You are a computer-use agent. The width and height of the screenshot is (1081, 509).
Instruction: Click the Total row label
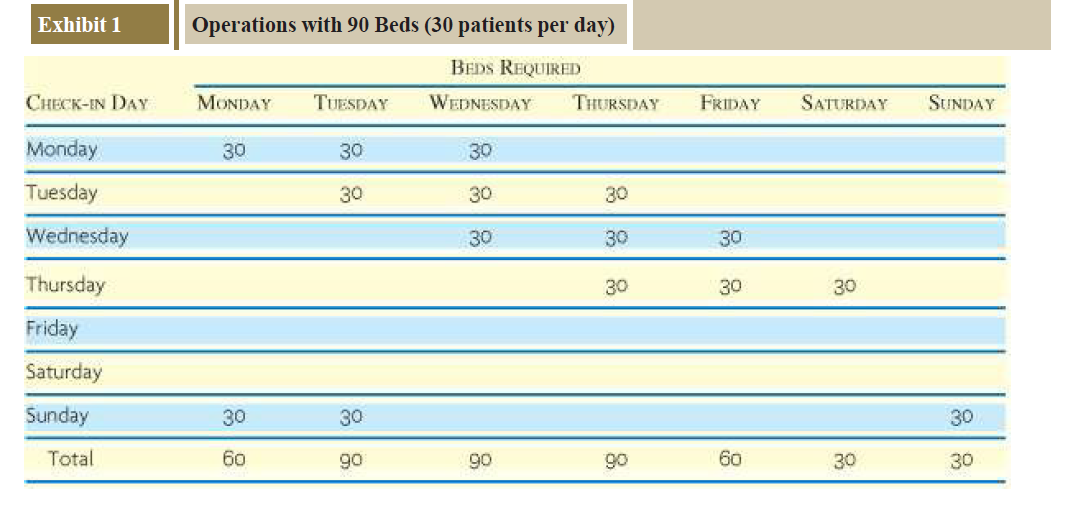click(x=70, y=459)
